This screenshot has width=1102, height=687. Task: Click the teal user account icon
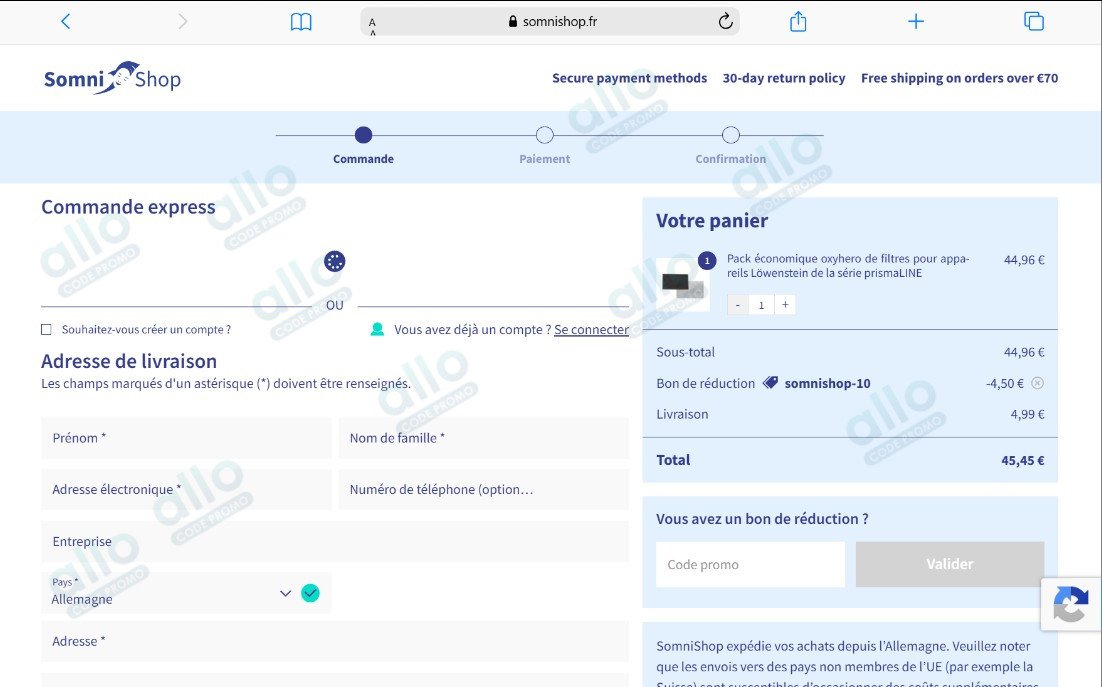pos(377,329)
